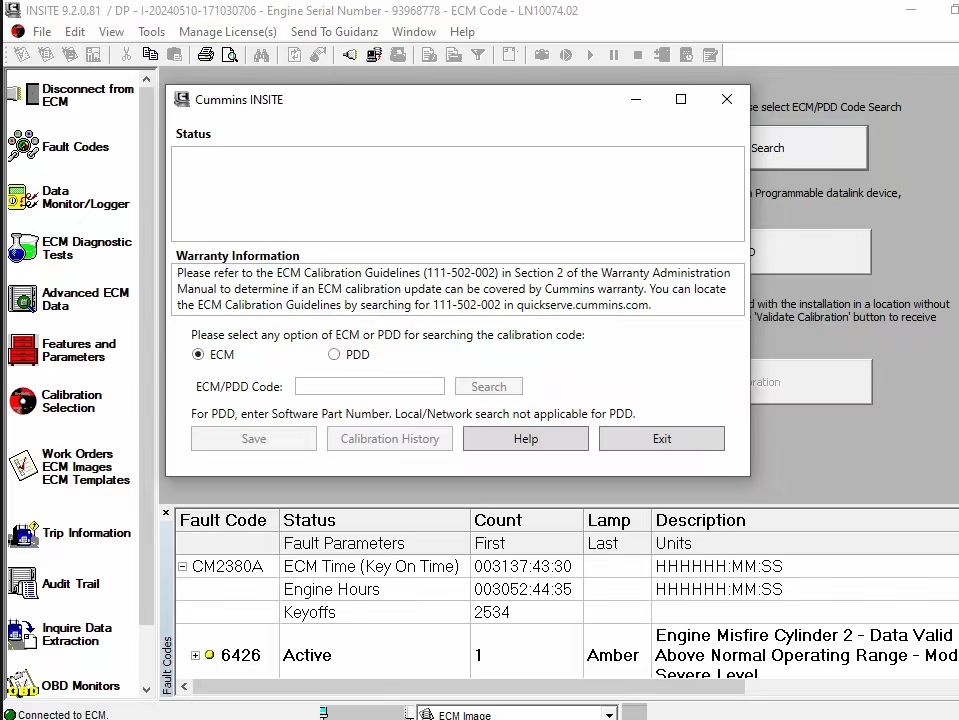Click the binoculars Find toolbar icon
This screenshot has width=959, height=720.
261,55
